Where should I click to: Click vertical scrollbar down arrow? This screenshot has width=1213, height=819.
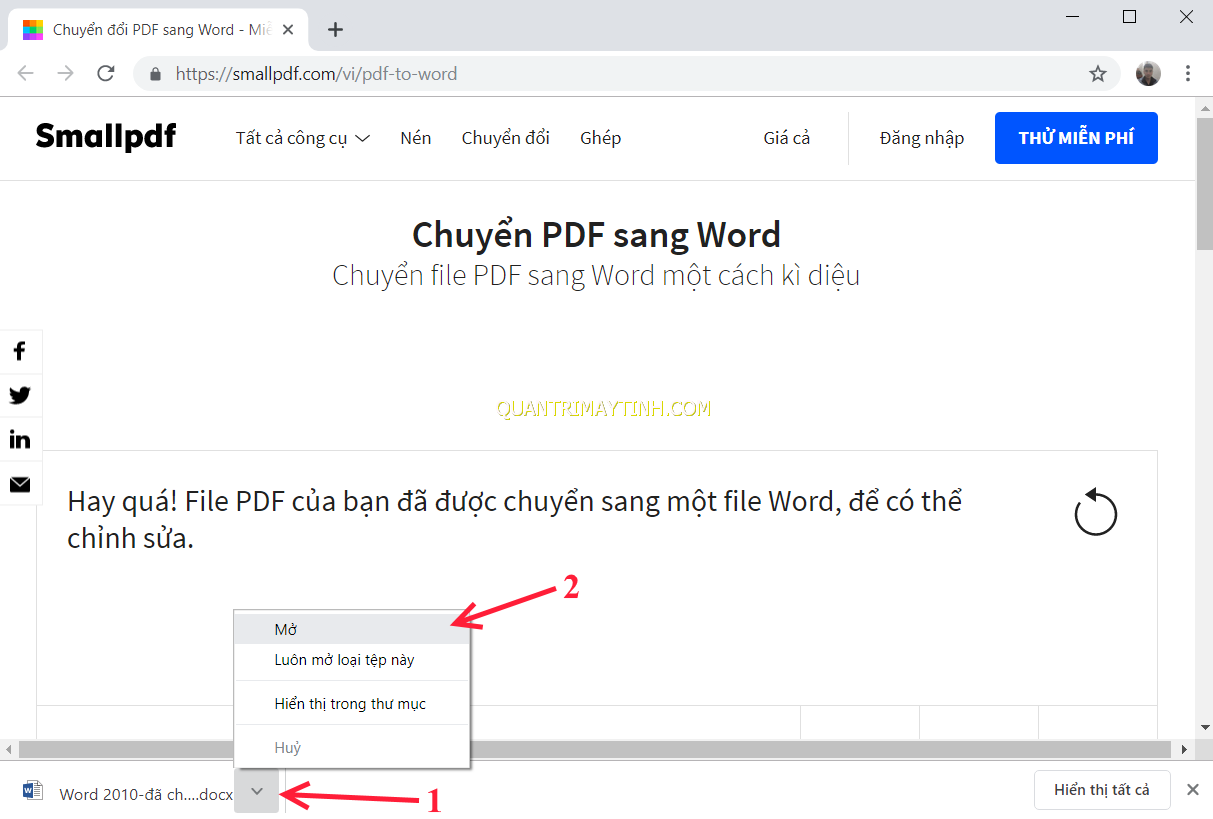click(1204, 729)
